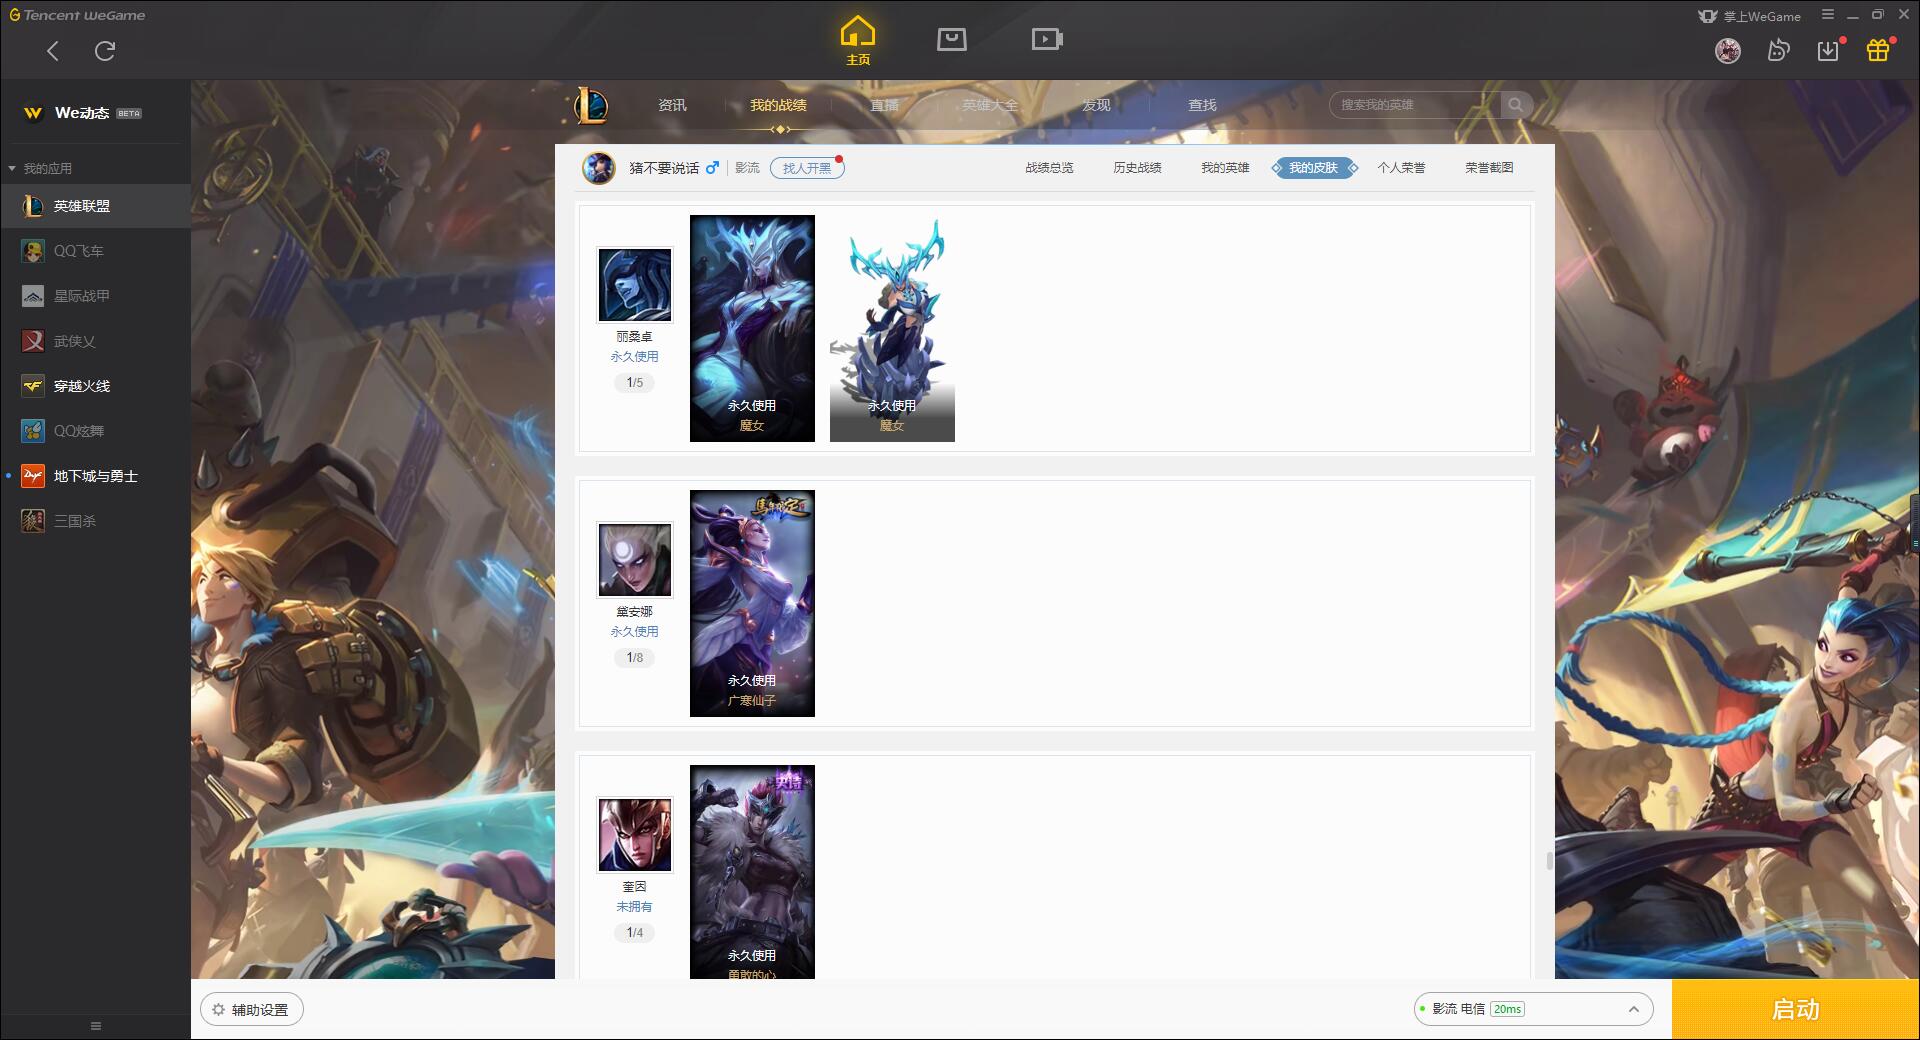The height and width of the screenshot is (1040, 1920).
Task: Click the 奎因 champion portrait
Action: point(635,835)
